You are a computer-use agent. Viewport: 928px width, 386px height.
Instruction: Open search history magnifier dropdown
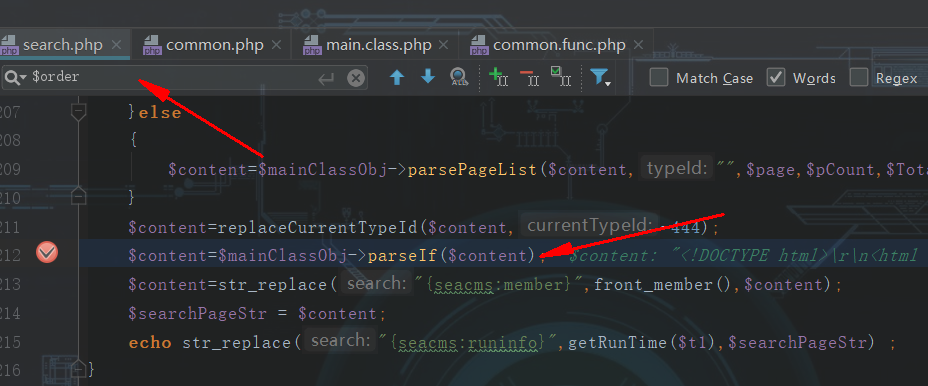point(15,78)
